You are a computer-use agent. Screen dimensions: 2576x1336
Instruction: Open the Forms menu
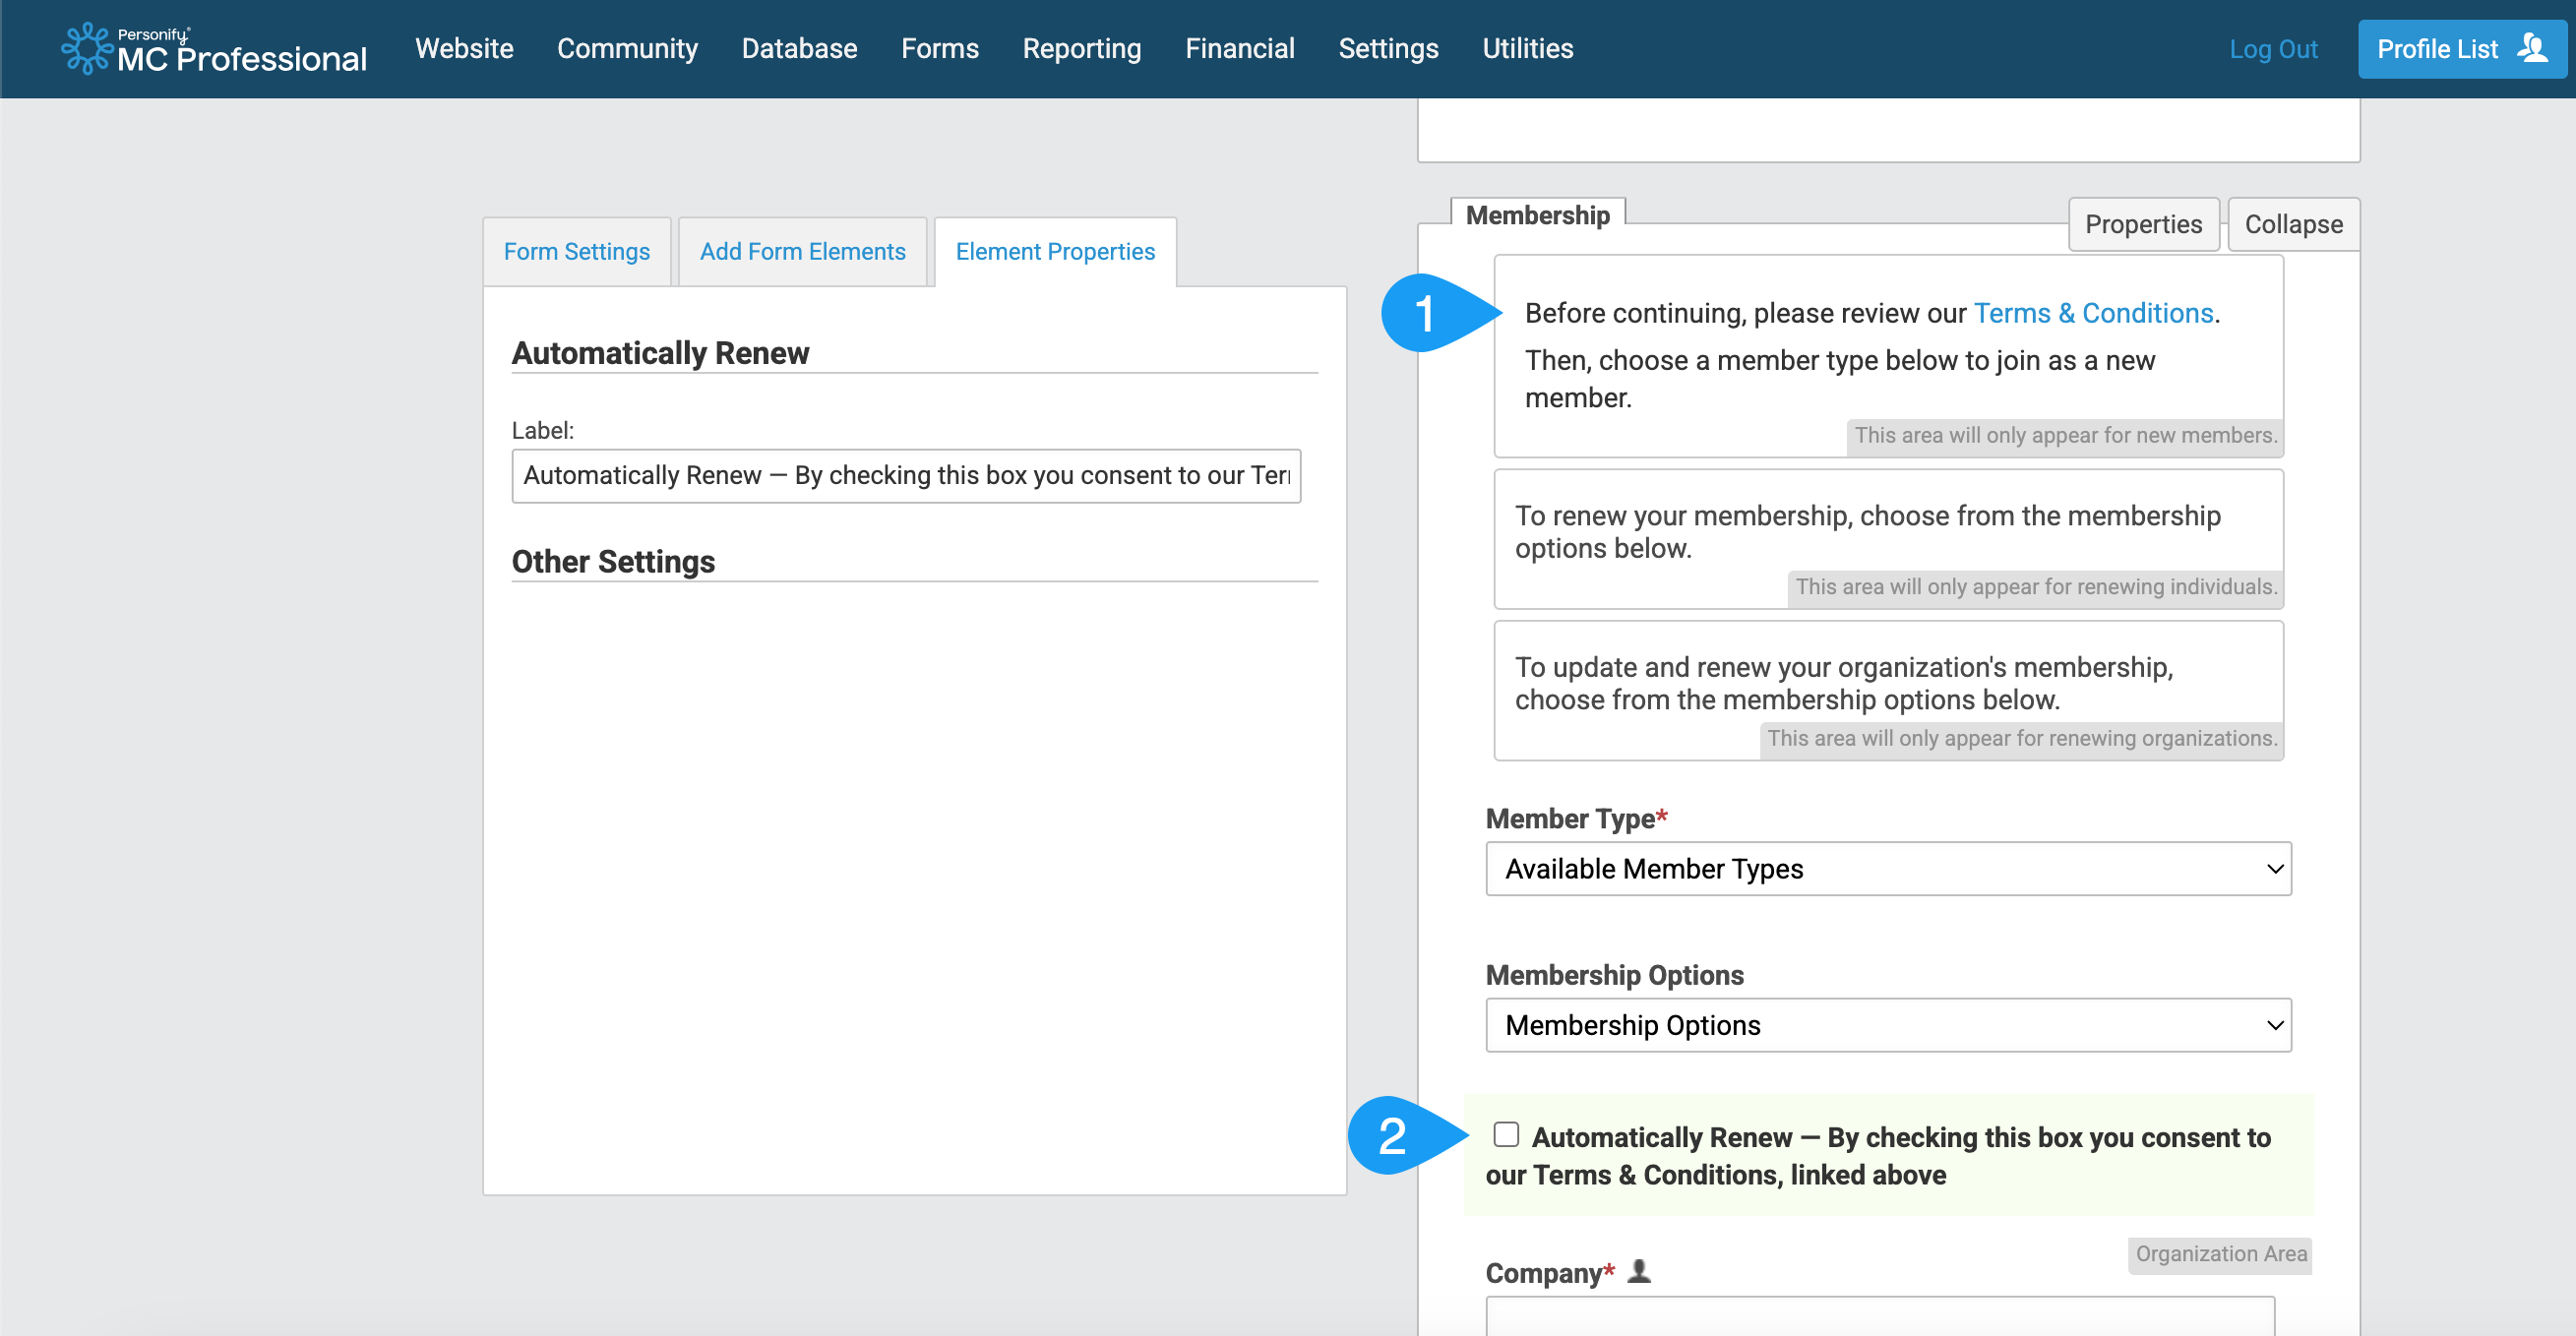pos(939,48)
